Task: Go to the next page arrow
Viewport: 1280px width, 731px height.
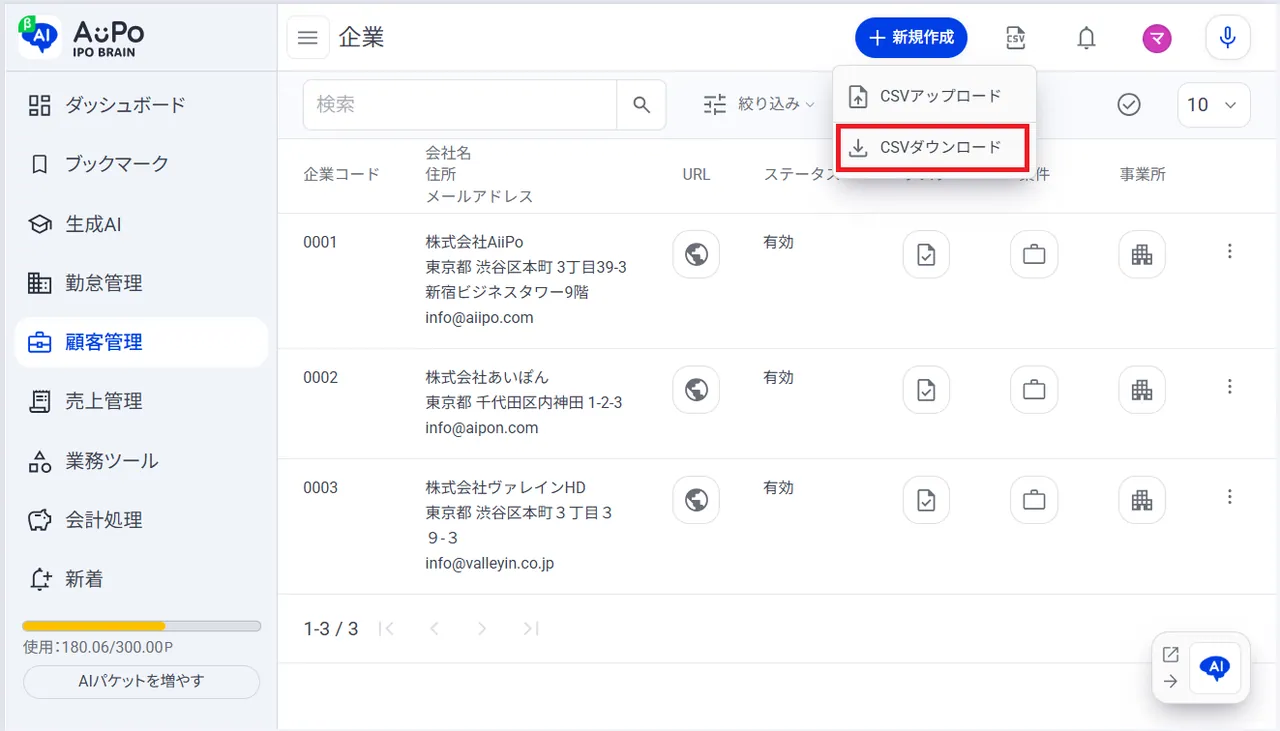Action: pyautogui.click(x=483, y=629)
